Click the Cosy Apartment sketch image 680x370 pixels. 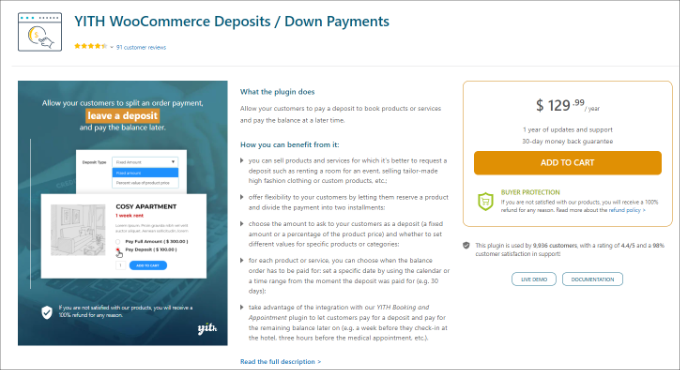pyautogui.click(x=78, y=230)
